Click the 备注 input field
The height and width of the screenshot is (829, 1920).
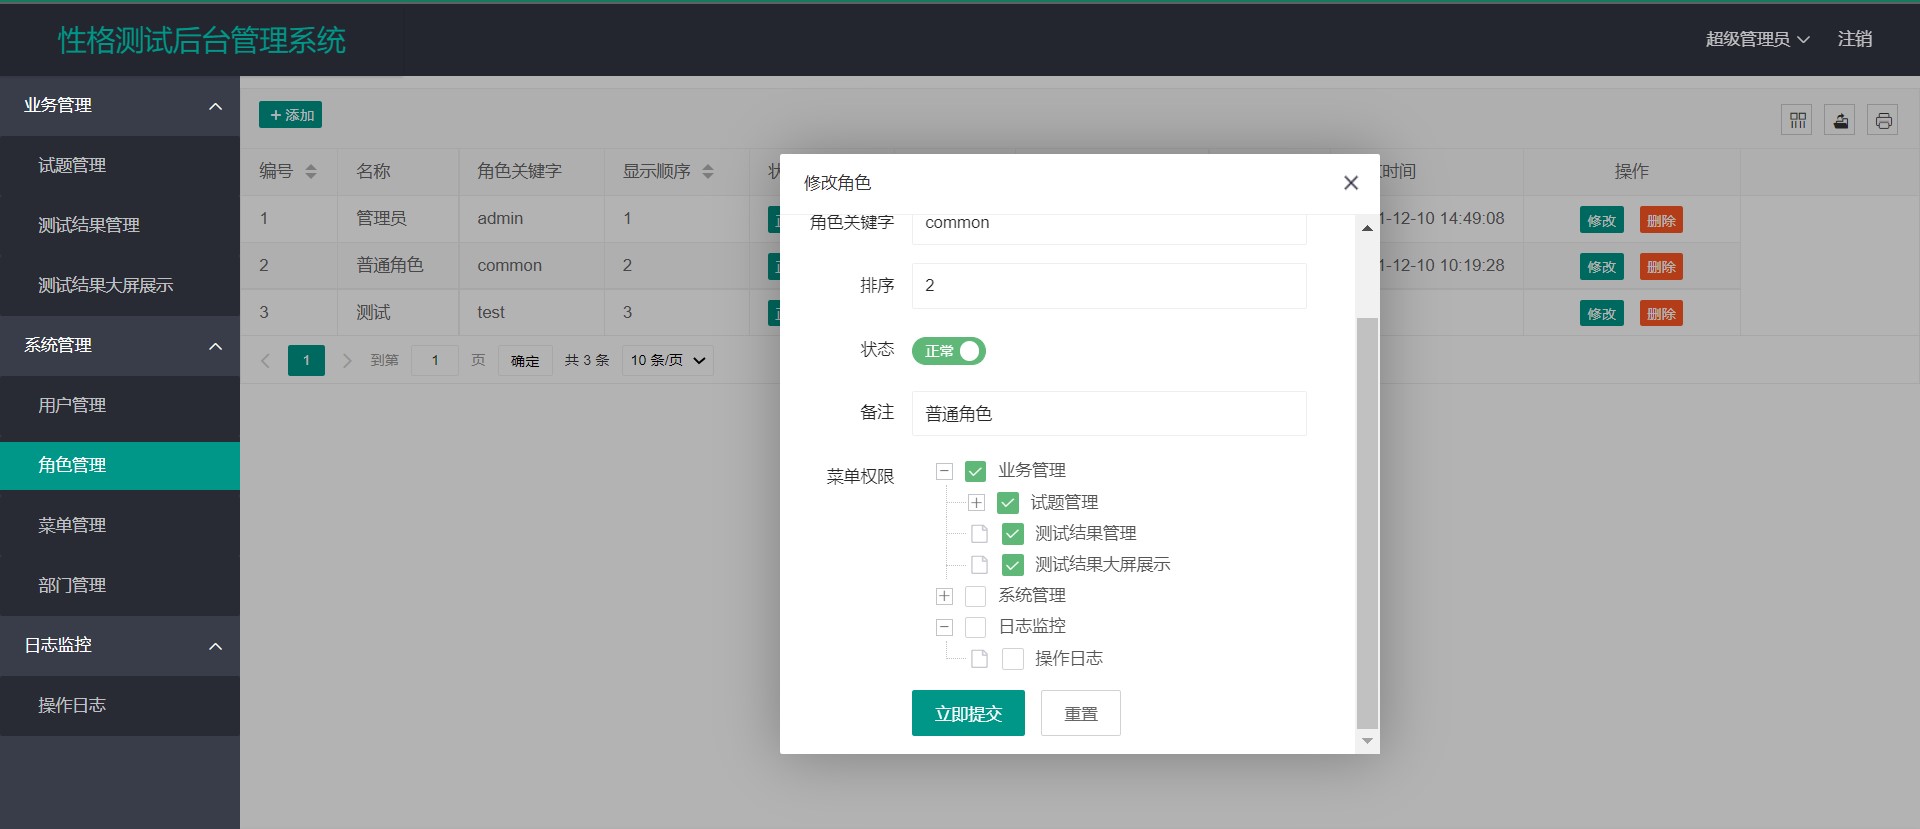pyautogui.click(x=1109, y=413)
